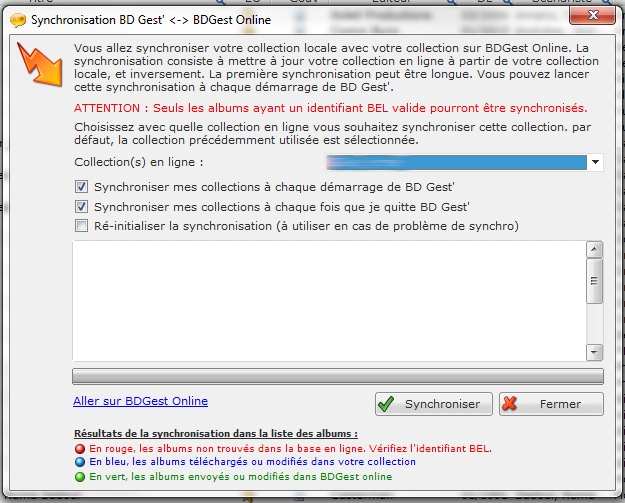
Task: Click 'En vert, les albums envoyés' text
Action: click(241, 477)
